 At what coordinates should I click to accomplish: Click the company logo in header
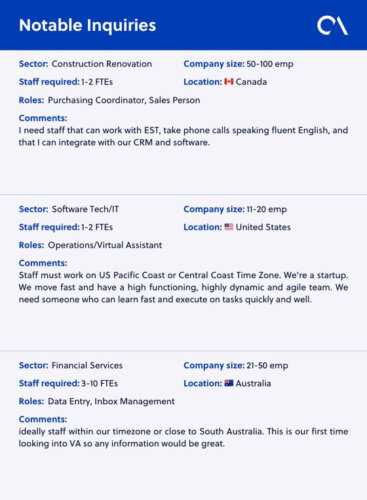tap(332, 26)
